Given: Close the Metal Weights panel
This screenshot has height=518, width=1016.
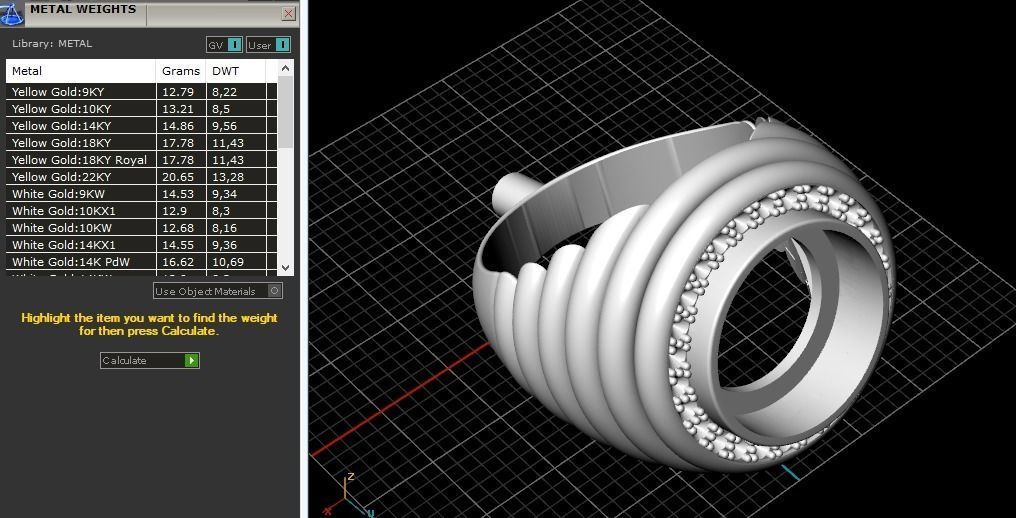Looking at the screenshot, I should 289,14.
